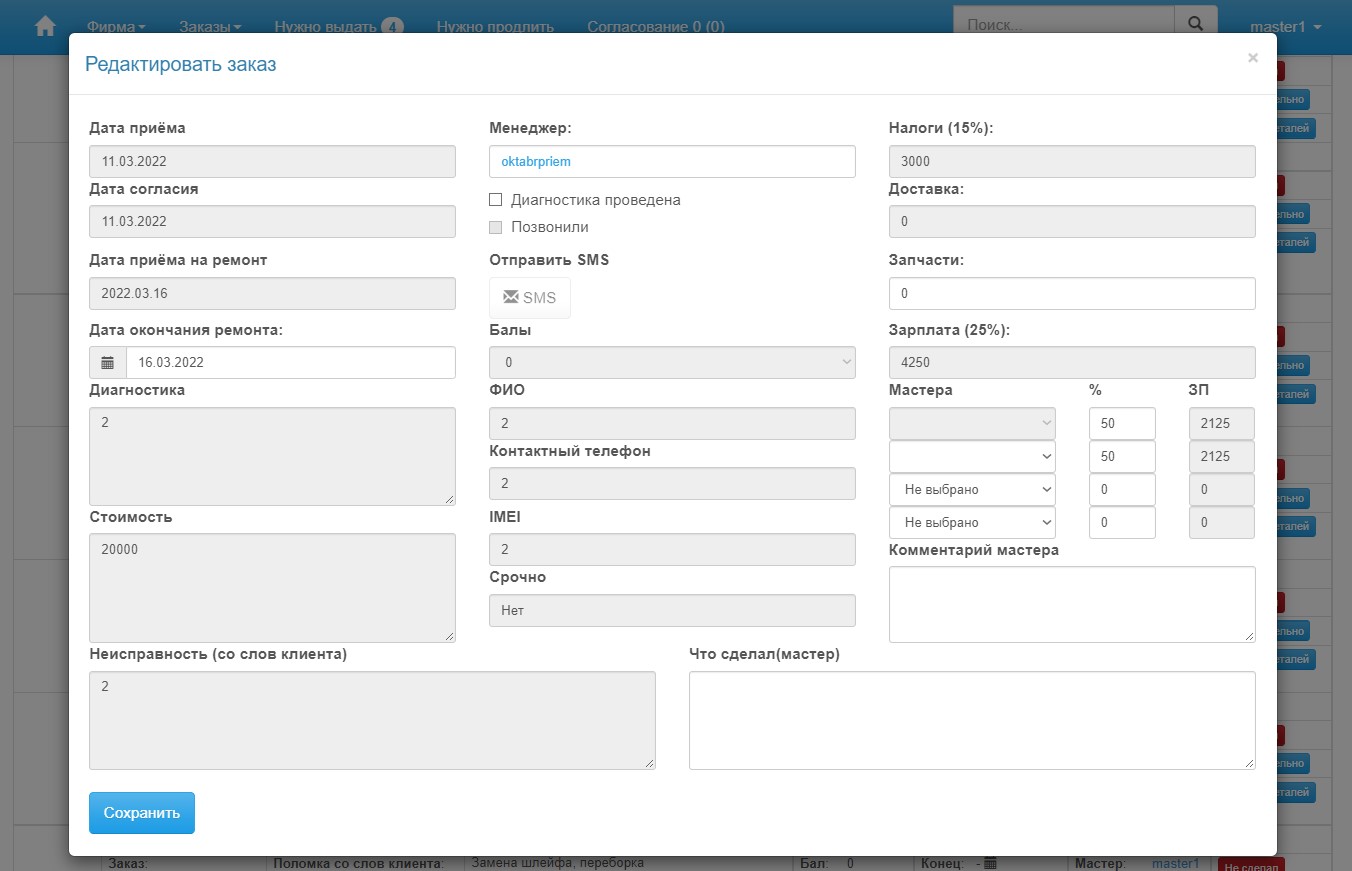The width and height of the screenshot is (1352, 871).
Task: Click the Не сделал button in background row
Action: tap(1251, 866)
